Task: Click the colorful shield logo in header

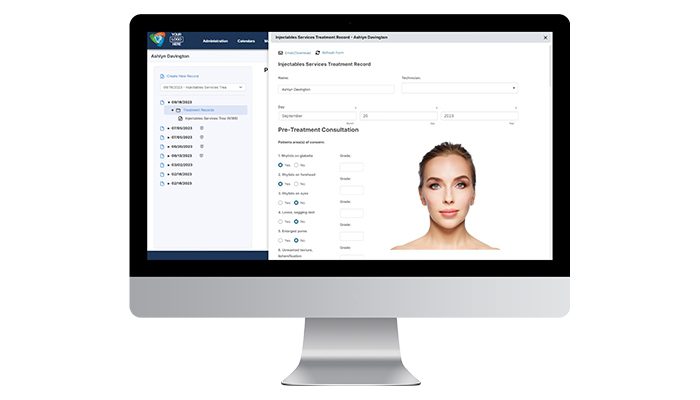Action: [x=157, y=39]
